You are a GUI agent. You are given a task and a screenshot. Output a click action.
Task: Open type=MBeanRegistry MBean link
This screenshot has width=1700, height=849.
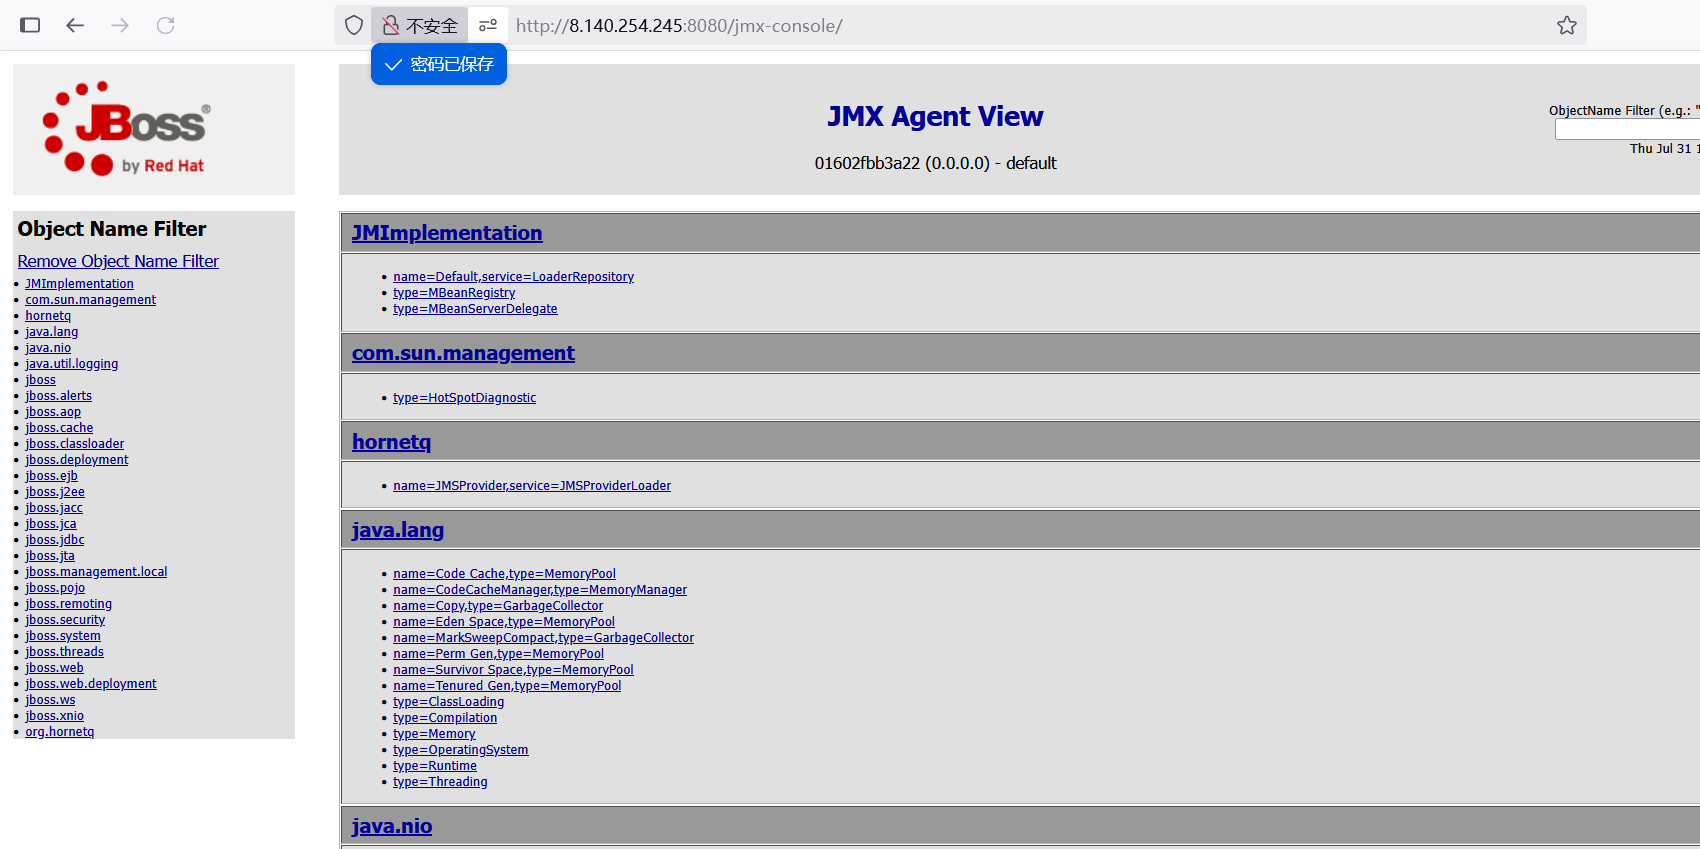pyautogui.click(x=454, y=293)
